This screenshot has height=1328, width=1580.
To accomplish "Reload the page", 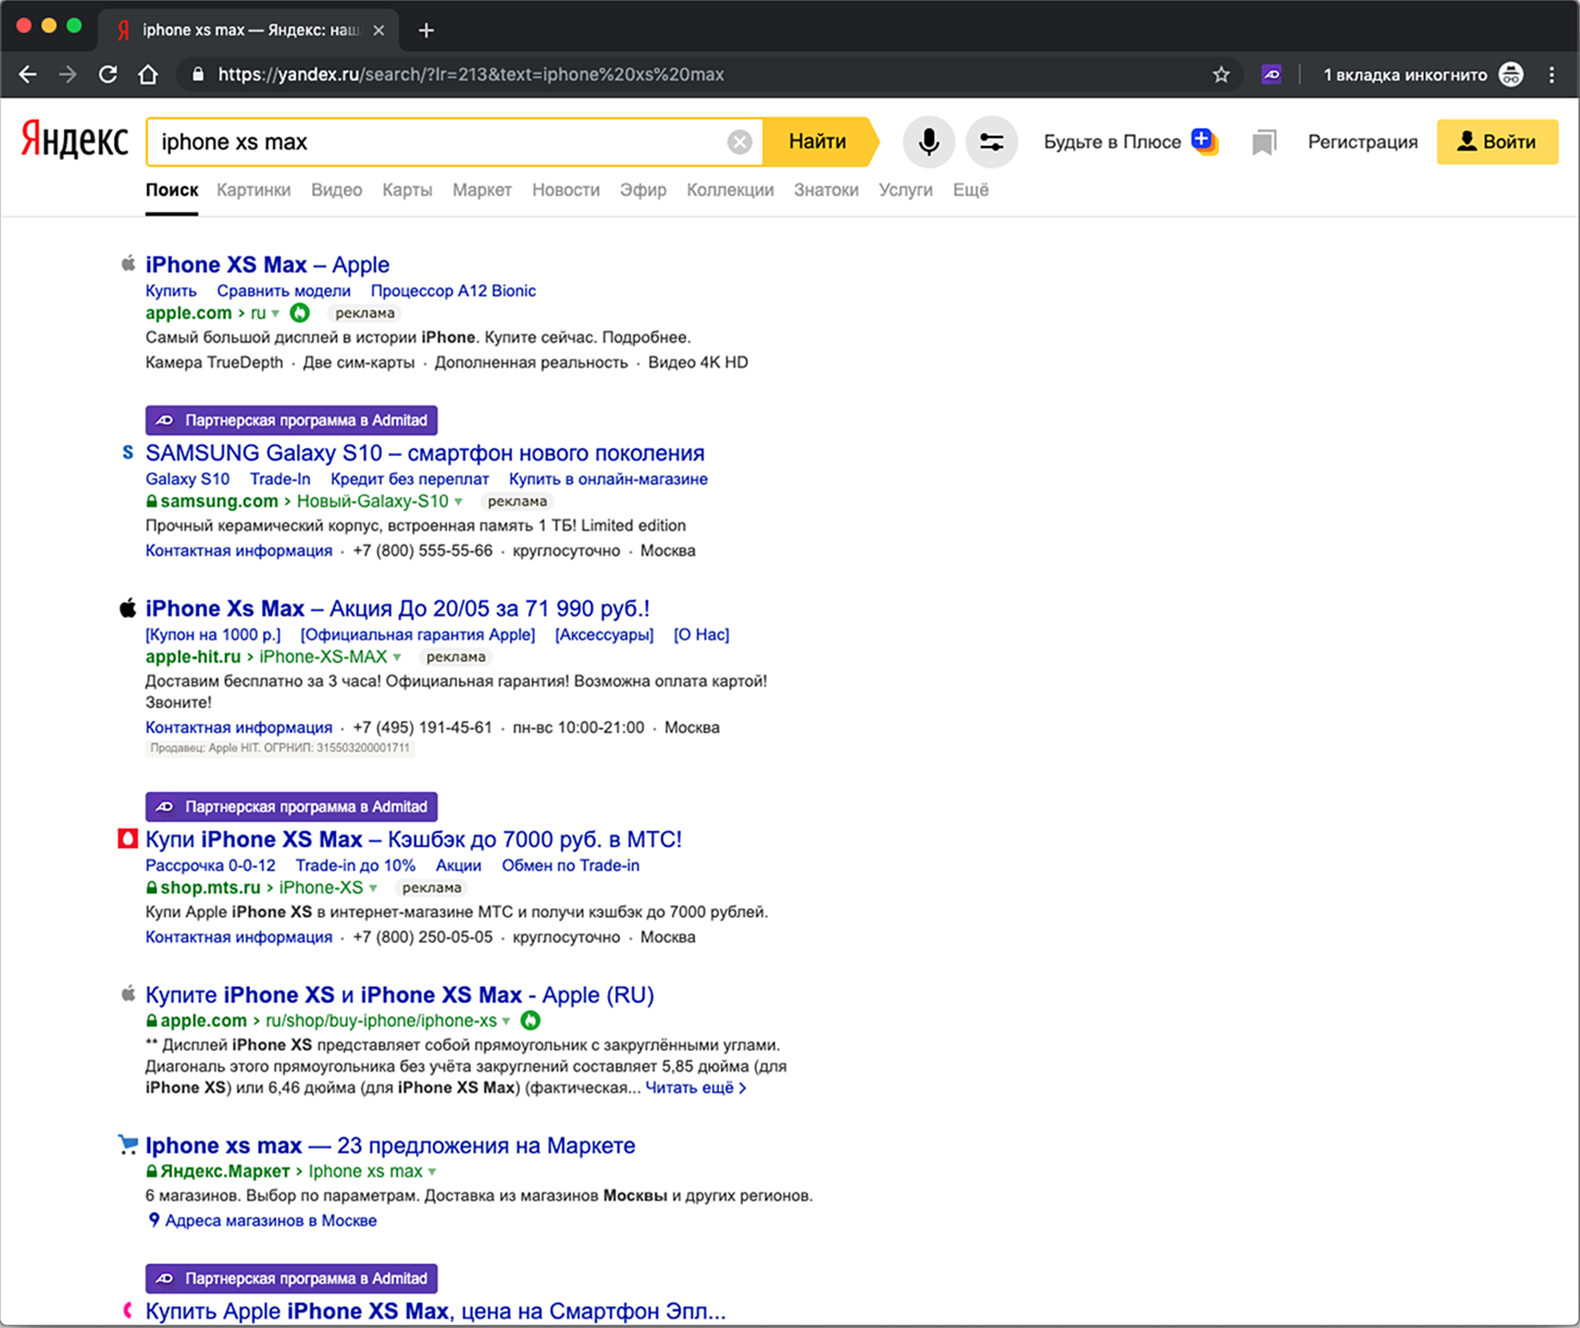I will click(x=108, y=75).
